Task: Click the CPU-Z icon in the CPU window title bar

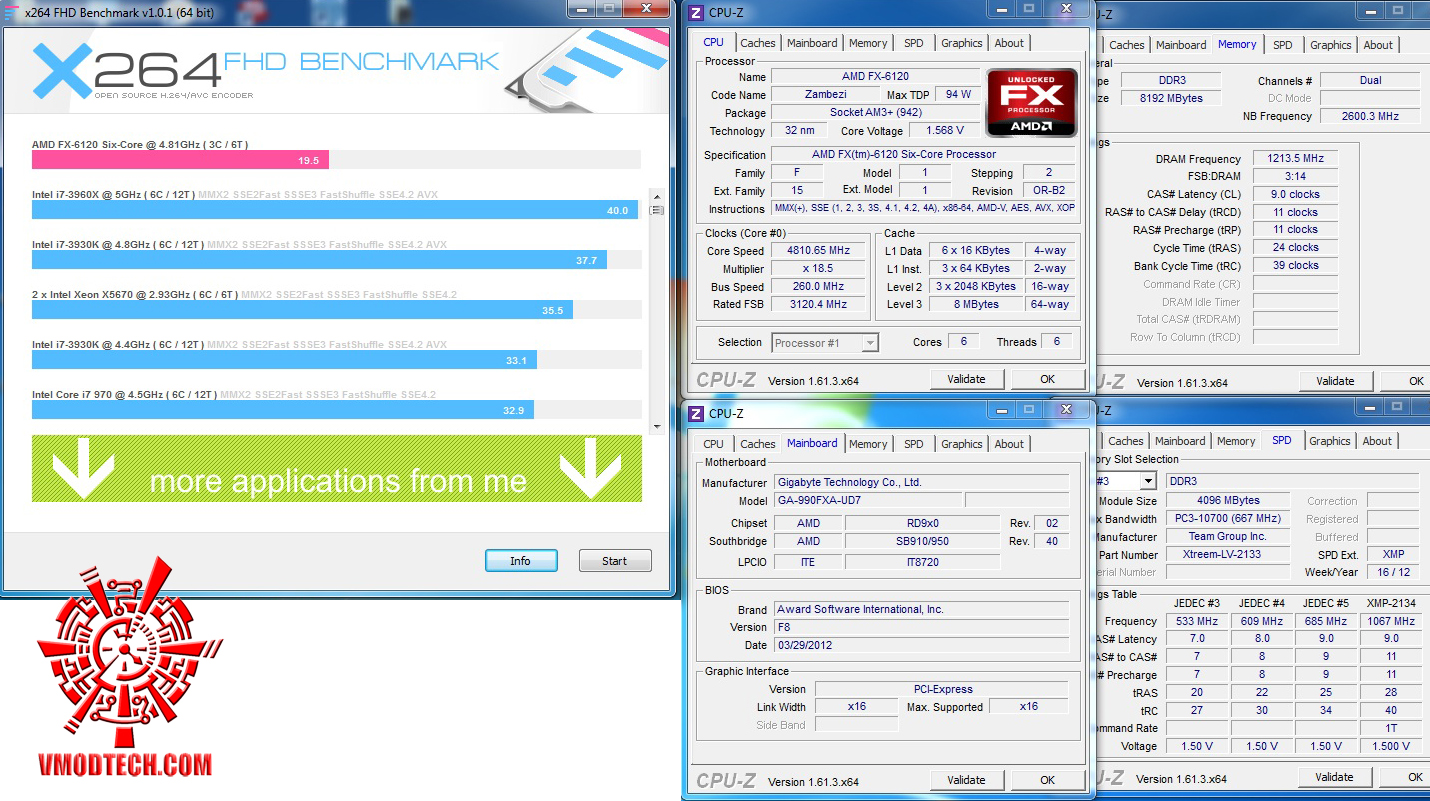Action: tap(697, 13)
